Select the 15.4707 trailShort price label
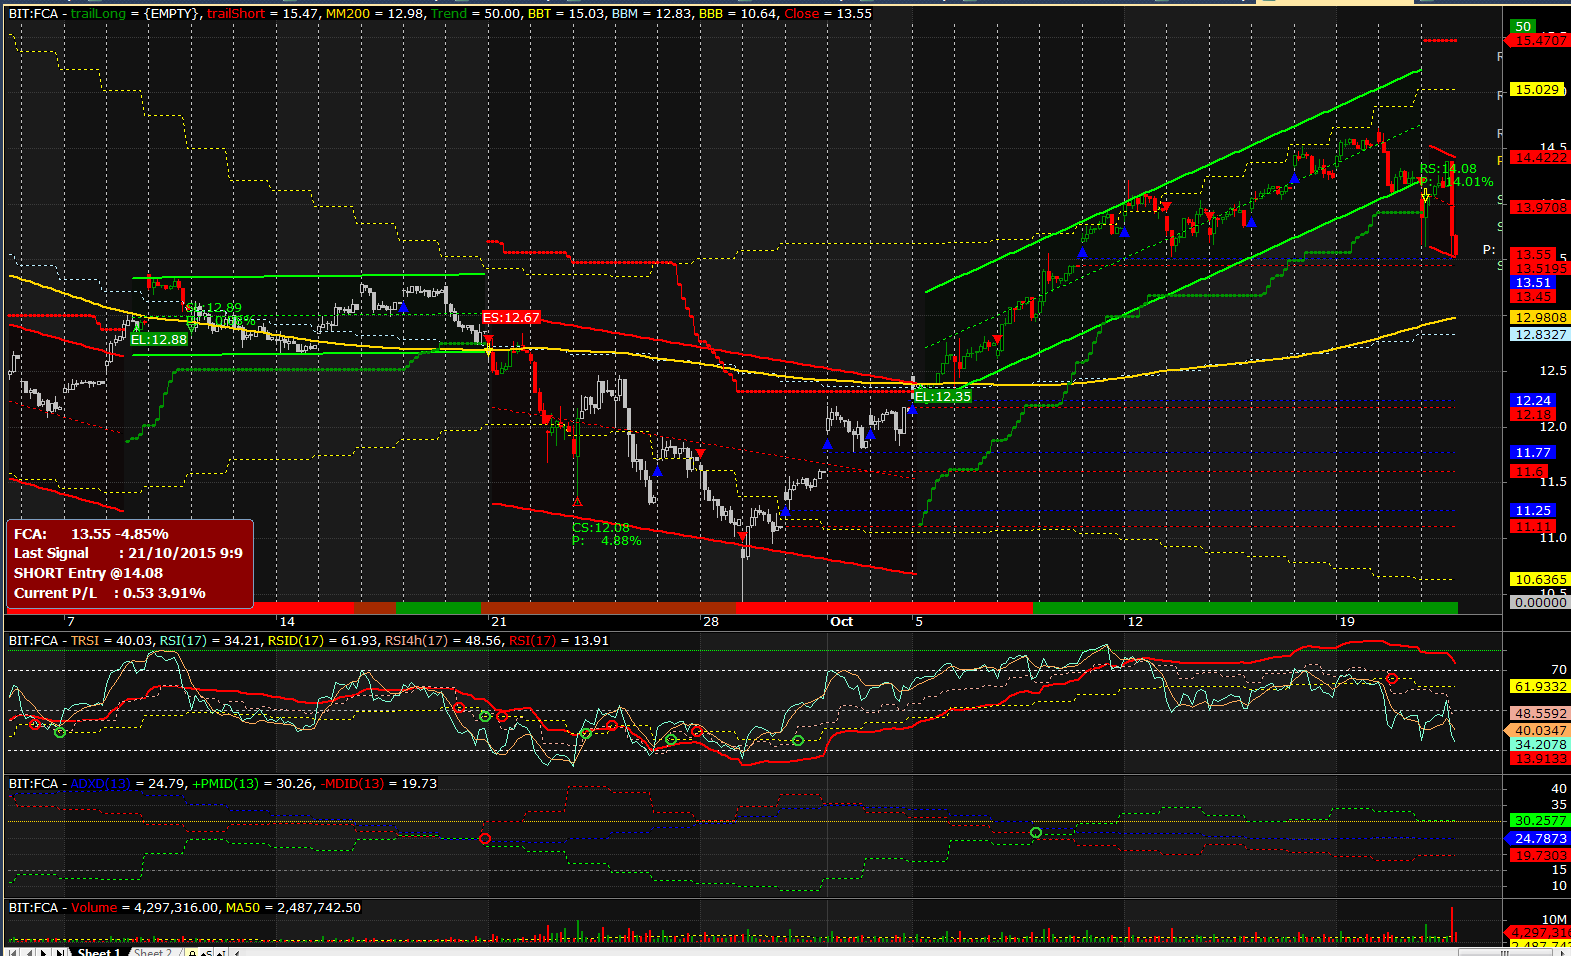 pyautogui.click(x=1539, y=40)
